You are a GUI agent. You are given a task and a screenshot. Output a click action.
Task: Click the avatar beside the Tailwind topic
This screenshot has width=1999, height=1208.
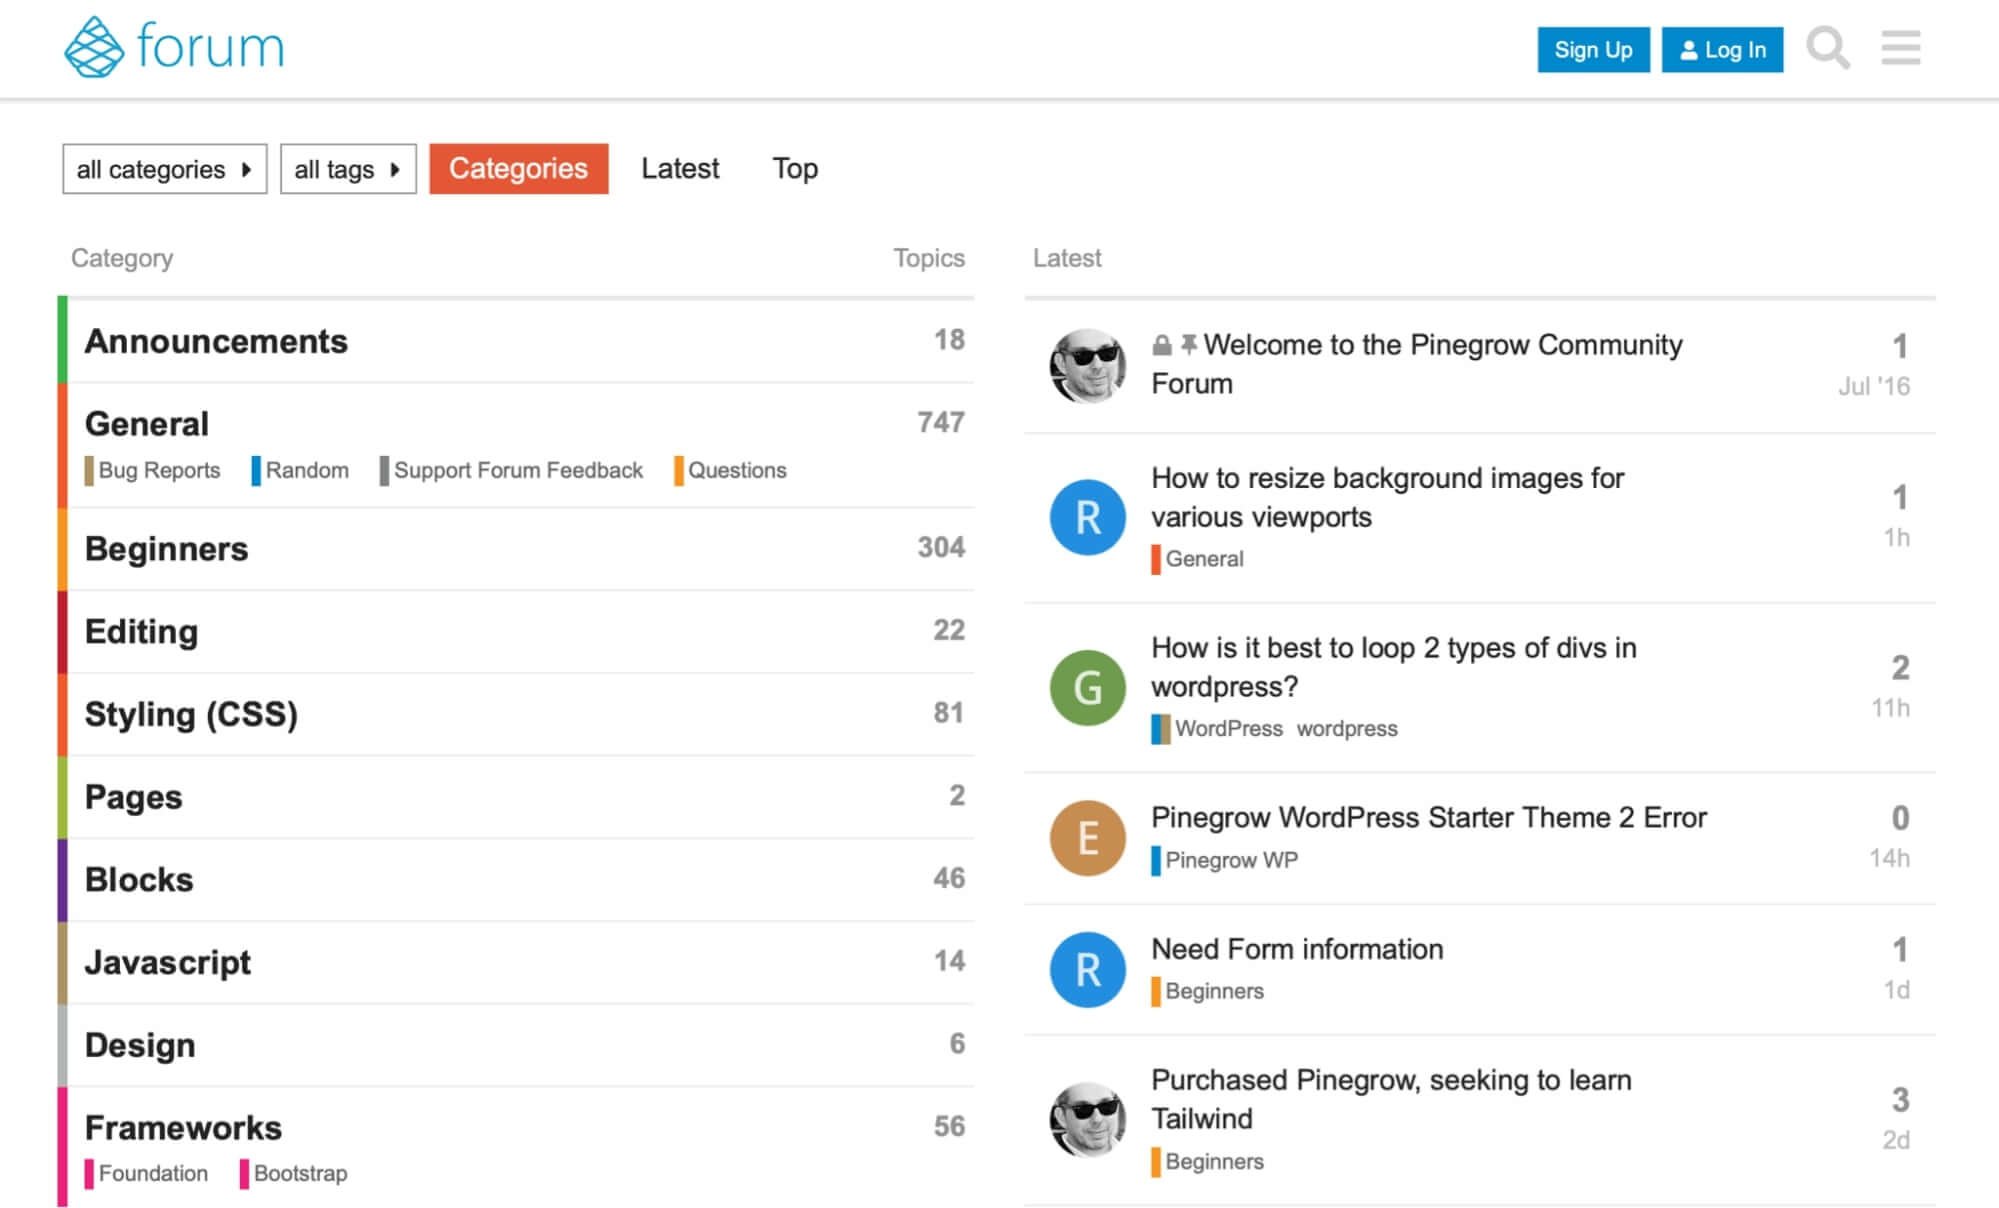[1088, 1120]
